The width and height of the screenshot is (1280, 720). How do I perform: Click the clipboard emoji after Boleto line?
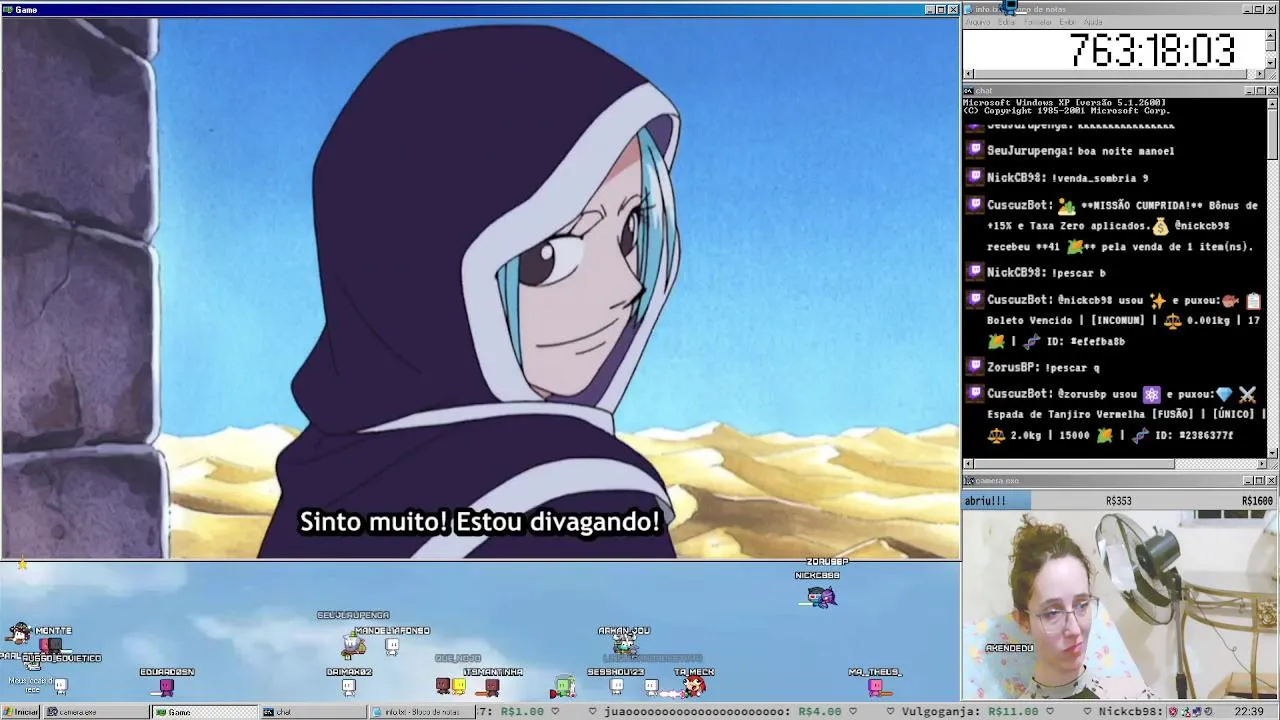[x=1253, y=300]
